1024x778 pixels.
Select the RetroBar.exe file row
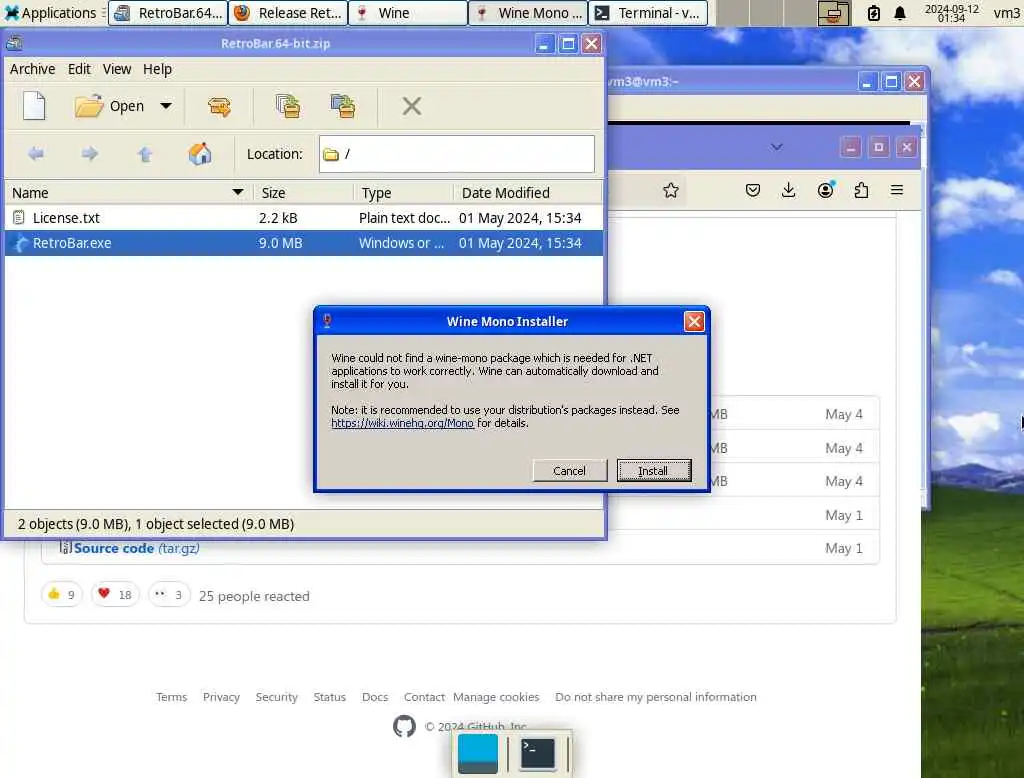pos(304,243)
